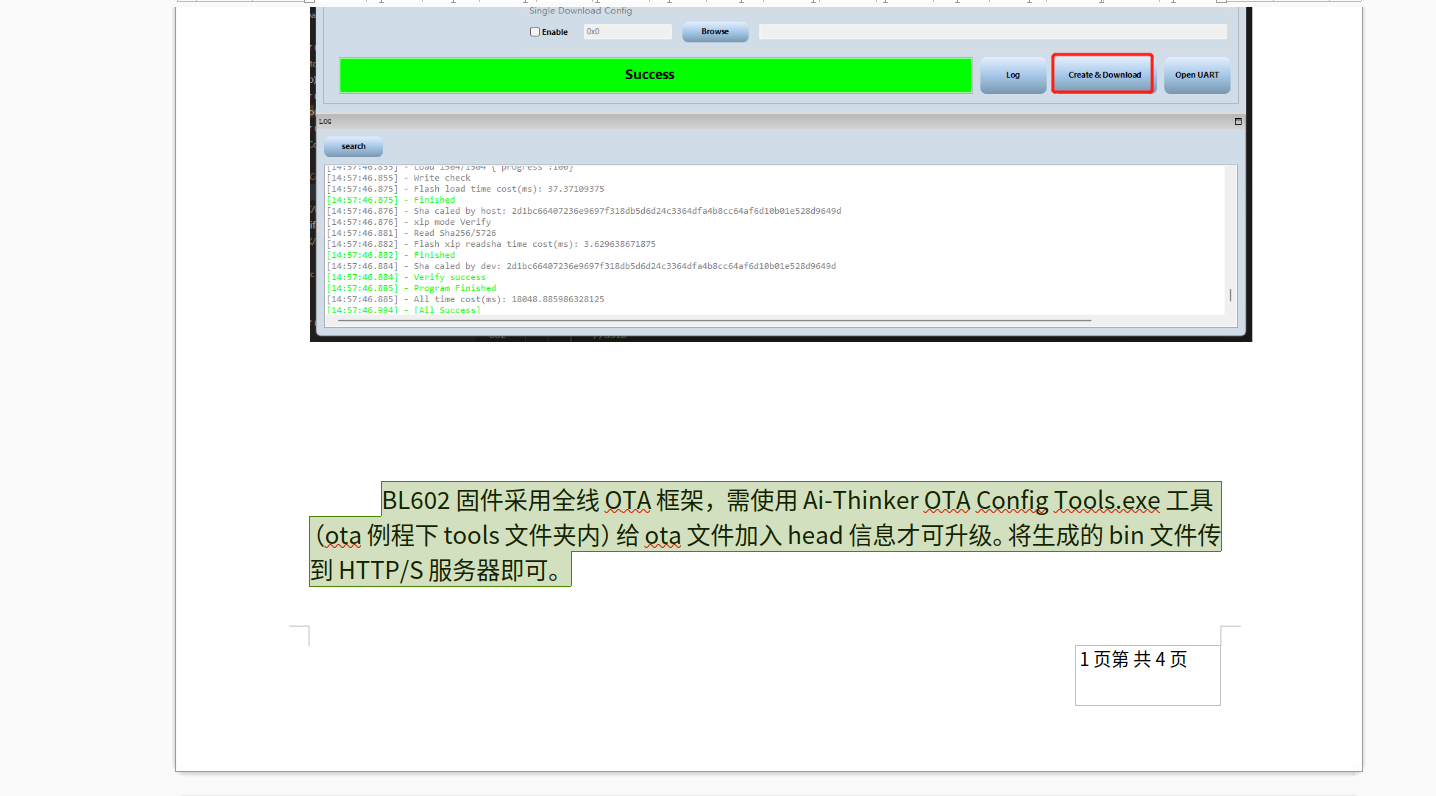Screen dimensions: 1436x796
Task: Click 'Ai-Thinker' in the highlighted paragraph
Action: (x=860, y=500)
